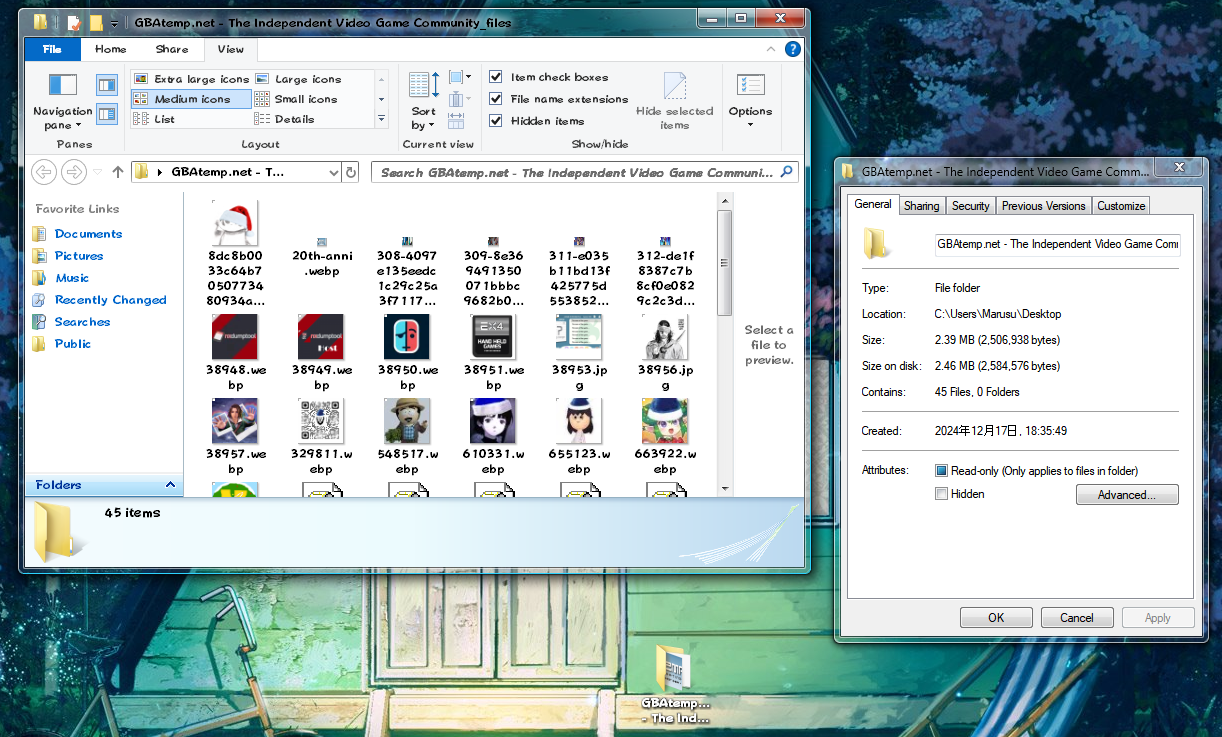Expand the Layout gallery more arrow
This screenshot has width=1222, height=737.
[x=381, y=119]
